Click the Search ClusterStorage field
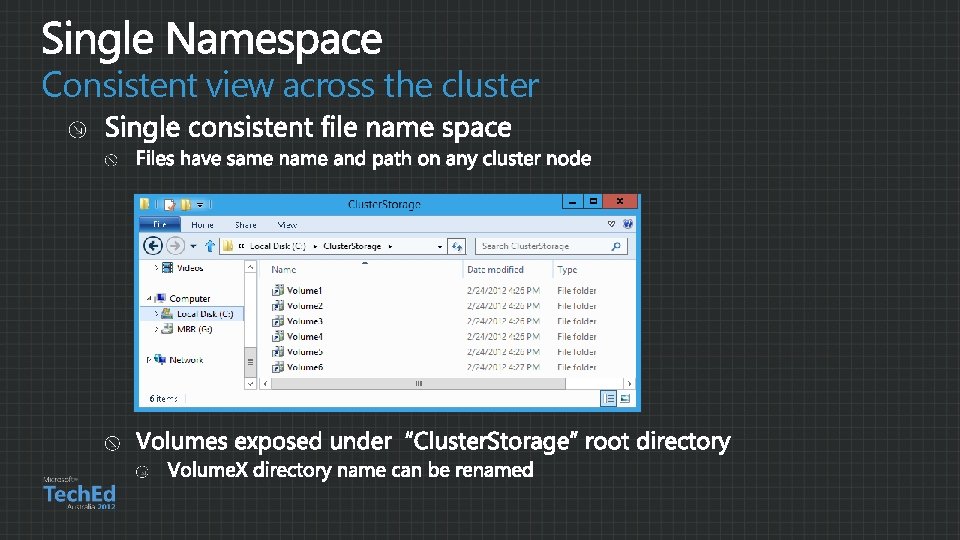The height and width of the screenshot is (540, 960). point(551,246)
